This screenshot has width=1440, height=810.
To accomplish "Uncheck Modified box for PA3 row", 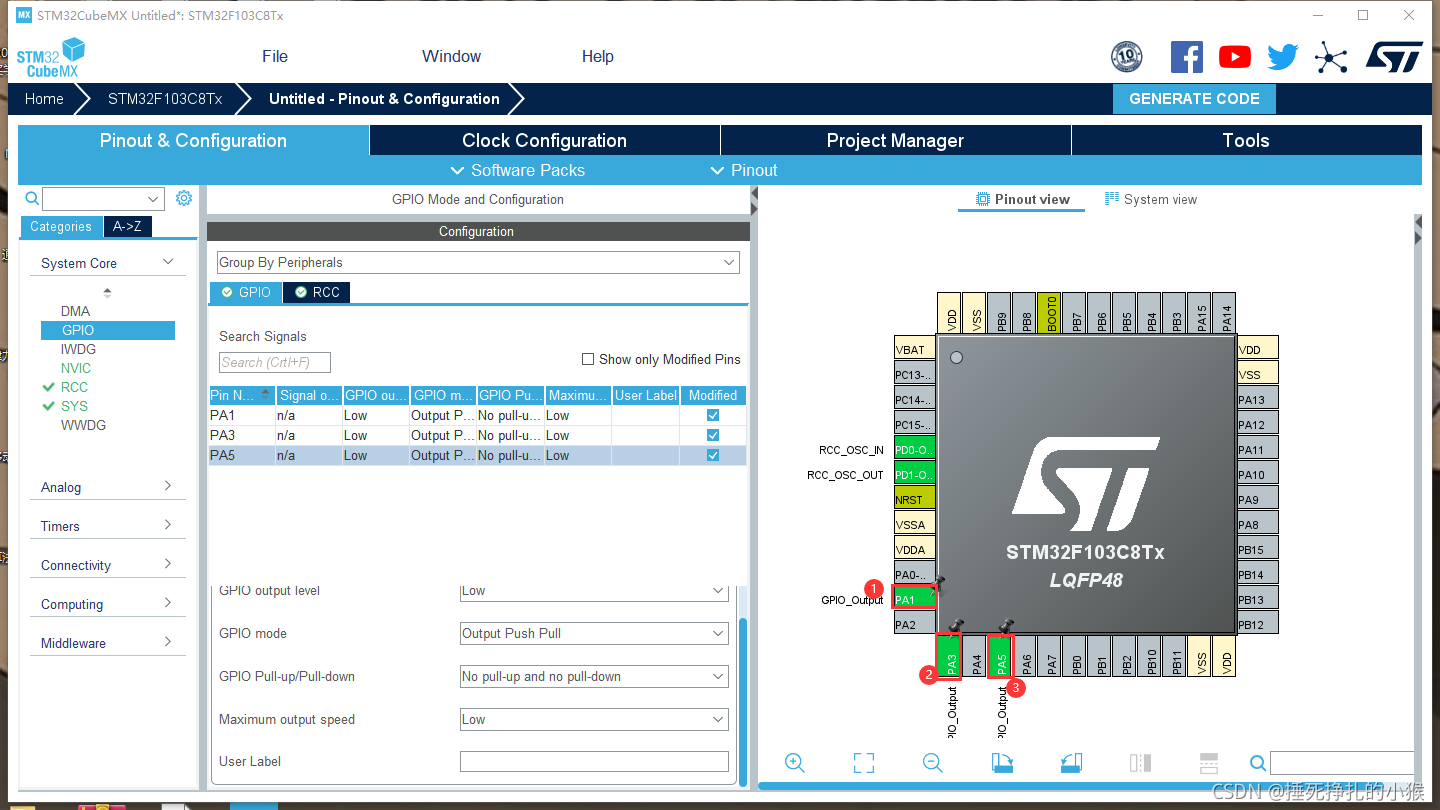I will (713, 435).
